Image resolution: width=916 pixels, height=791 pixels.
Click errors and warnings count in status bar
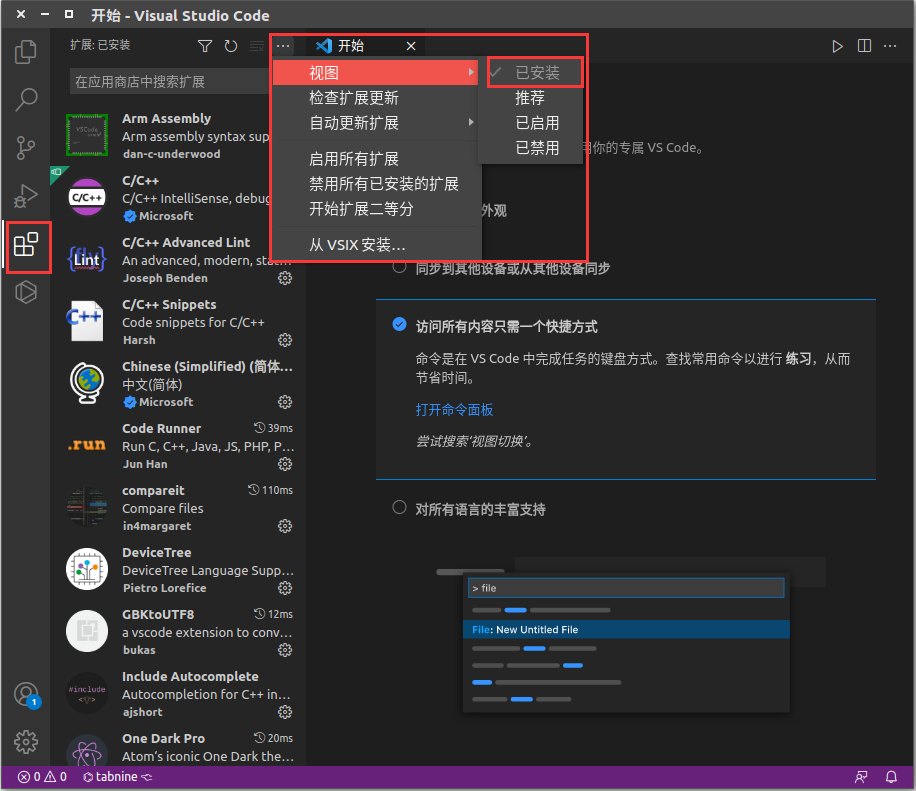tap(42, 777)
